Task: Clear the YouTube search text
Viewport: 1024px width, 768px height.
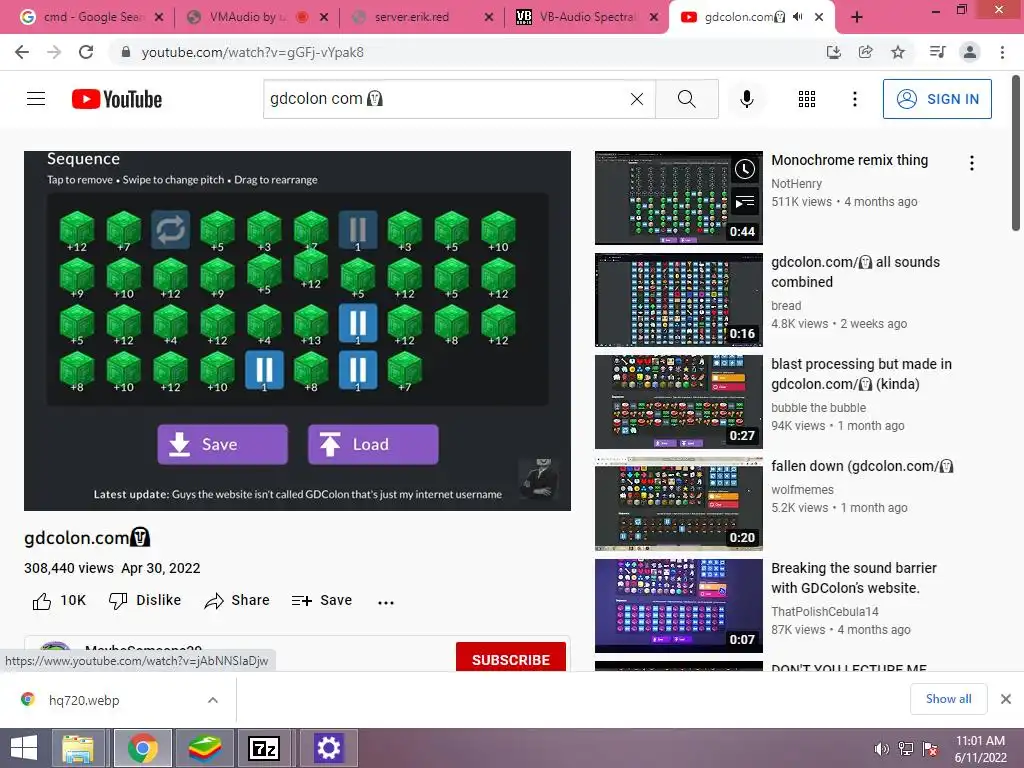Action: [637, 99]
